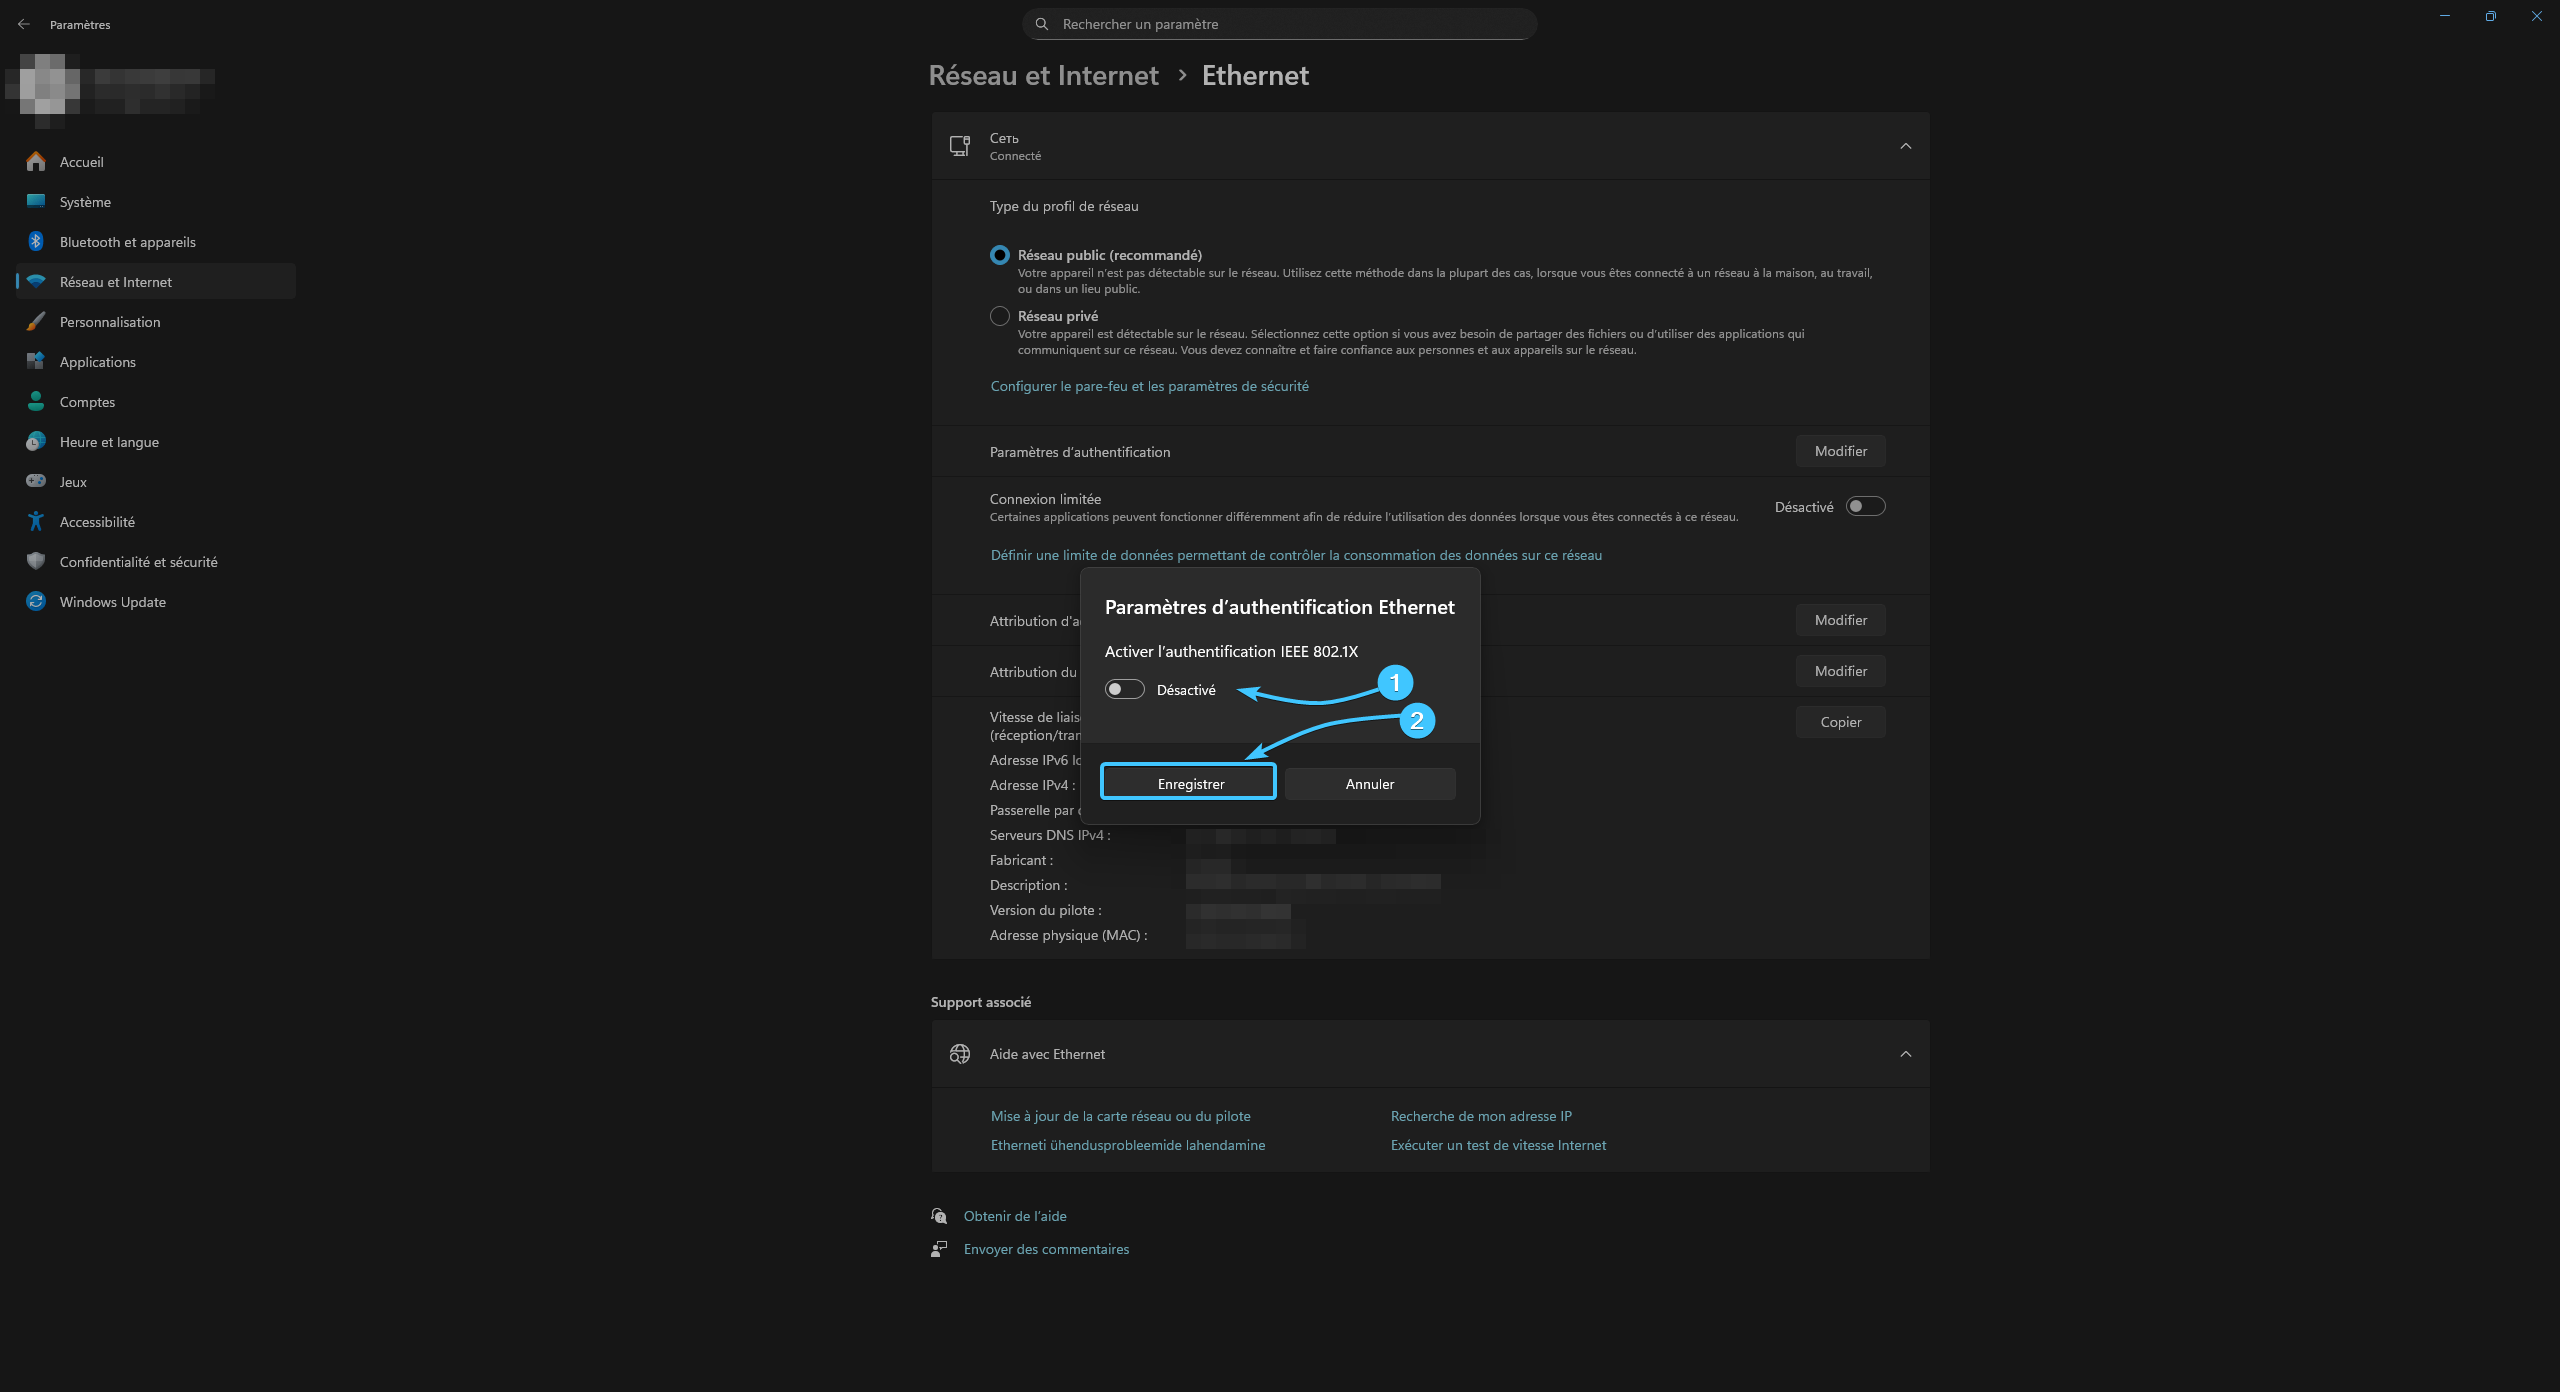Click the Rechercher un paramètre search field

click(1280, 24)
